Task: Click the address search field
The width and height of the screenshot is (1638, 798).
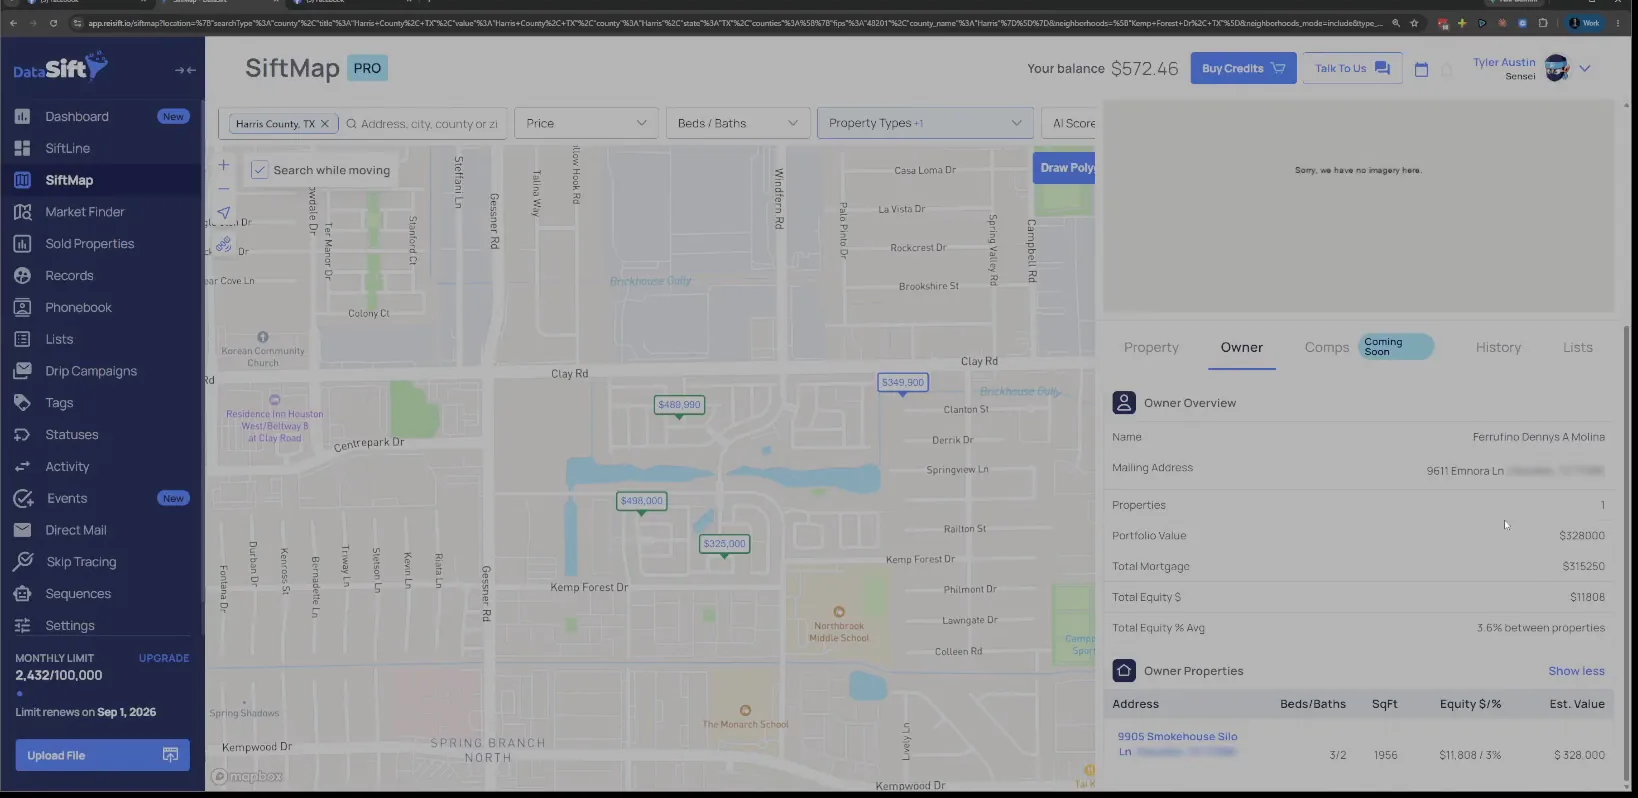Action: 428,124
